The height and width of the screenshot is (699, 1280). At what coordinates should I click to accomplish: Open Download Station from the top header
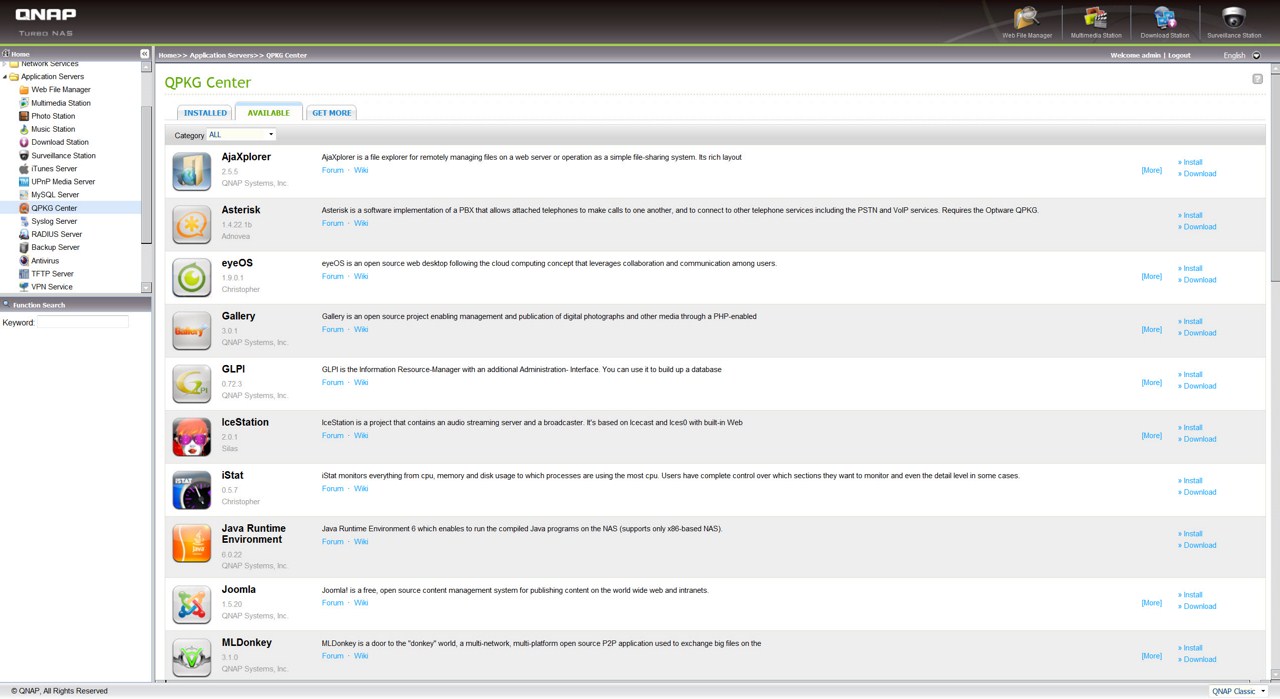1165,22
